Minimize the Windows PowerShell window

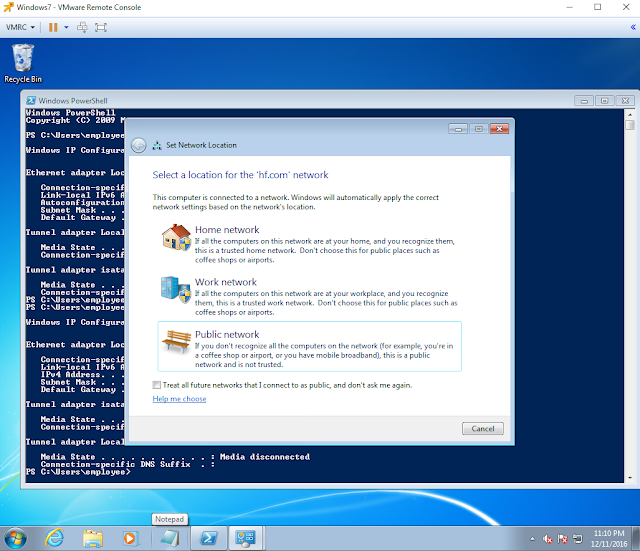584,101
